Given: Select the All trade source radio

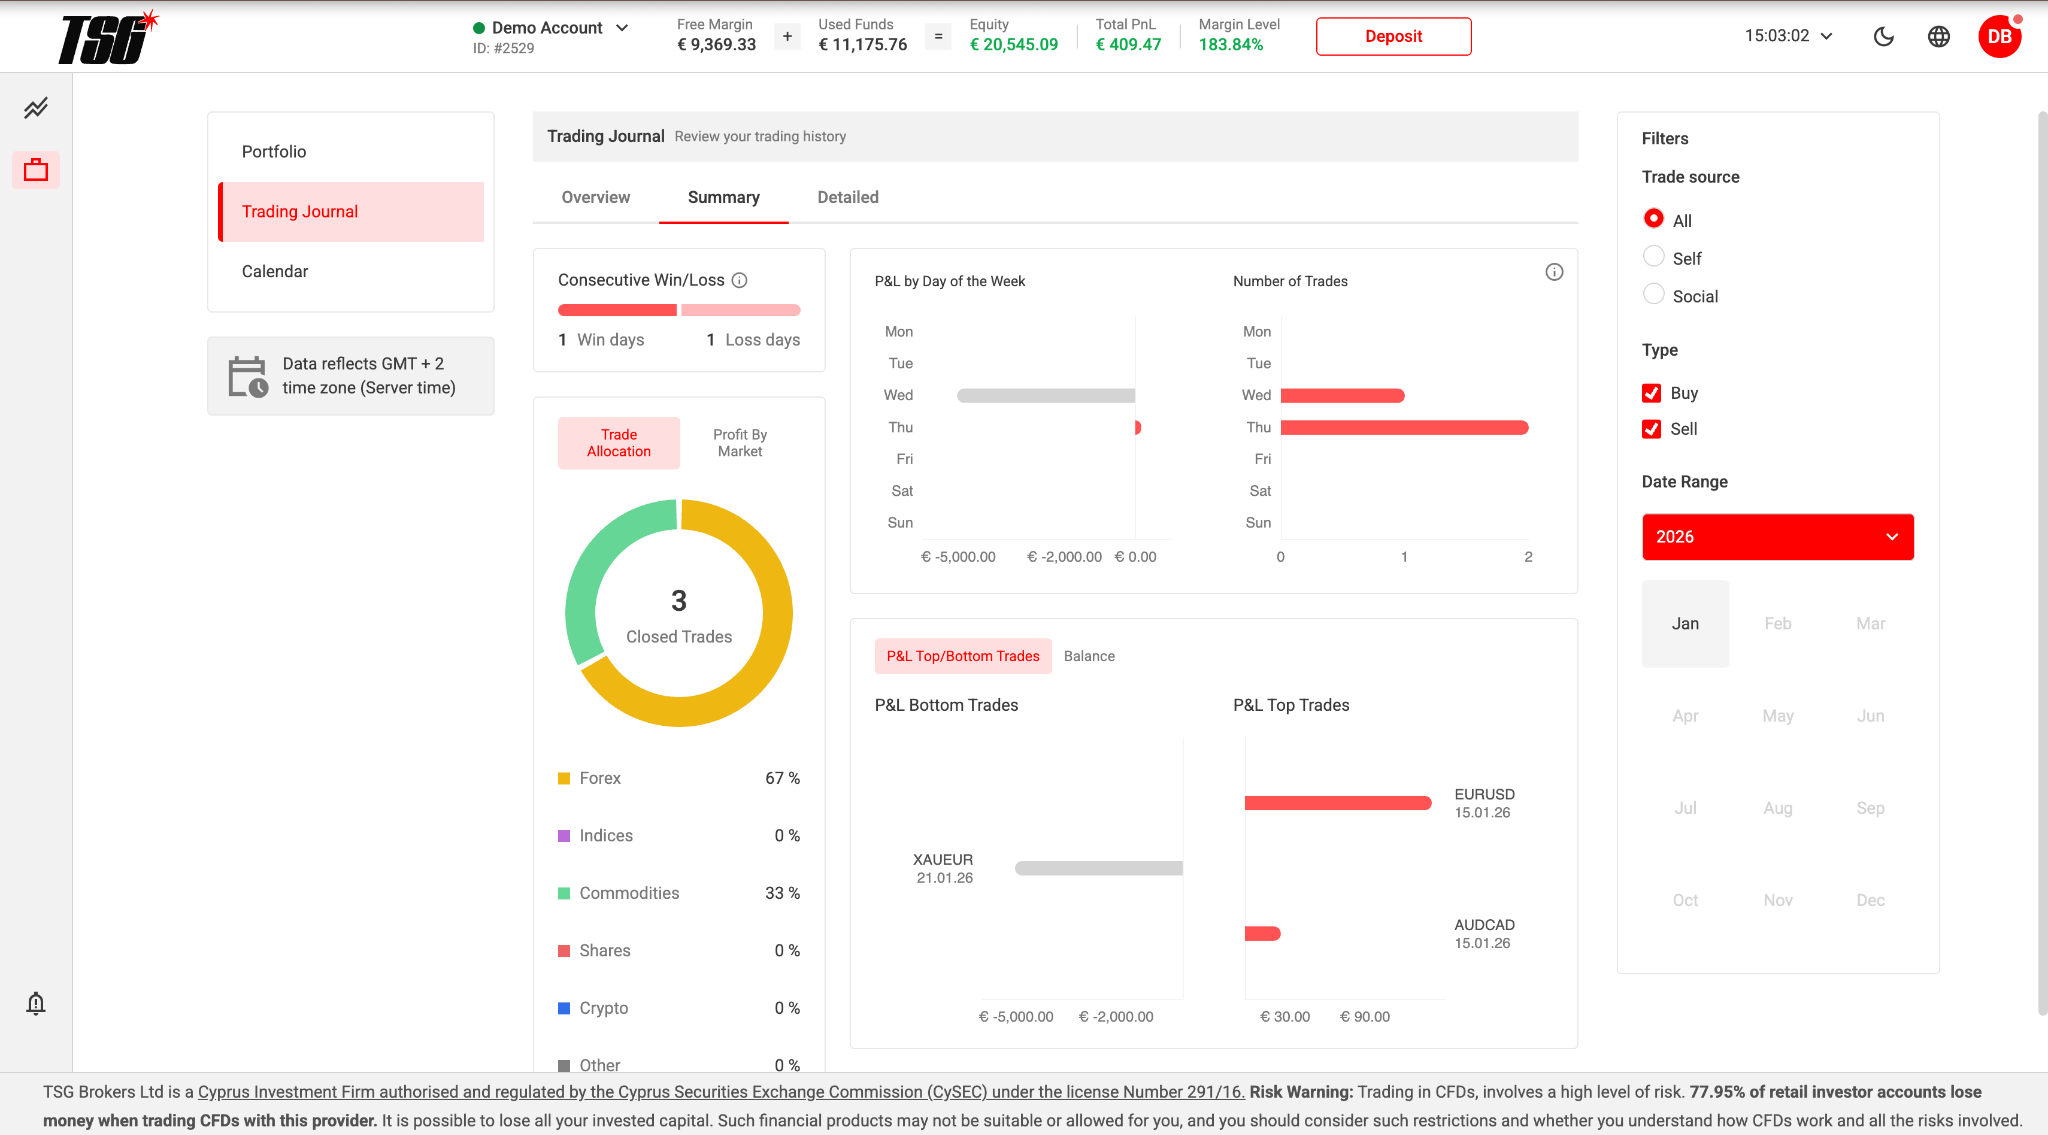Looking at the screenshot, I should (x=1654, y=218).
